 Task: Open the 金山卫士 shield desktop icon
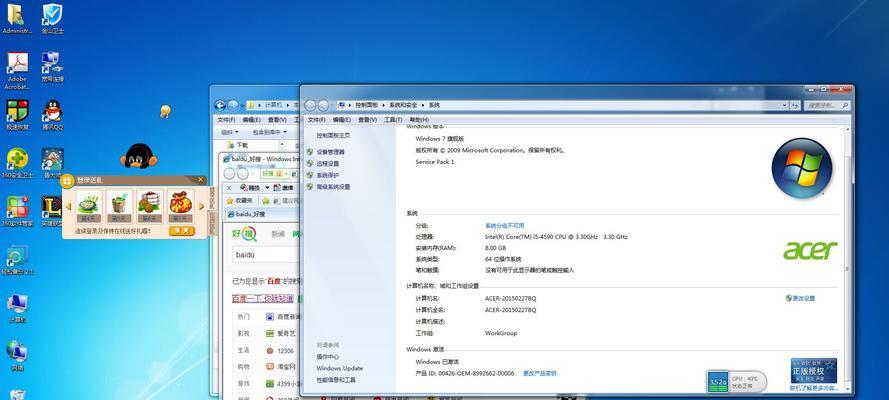click(53, 19)
